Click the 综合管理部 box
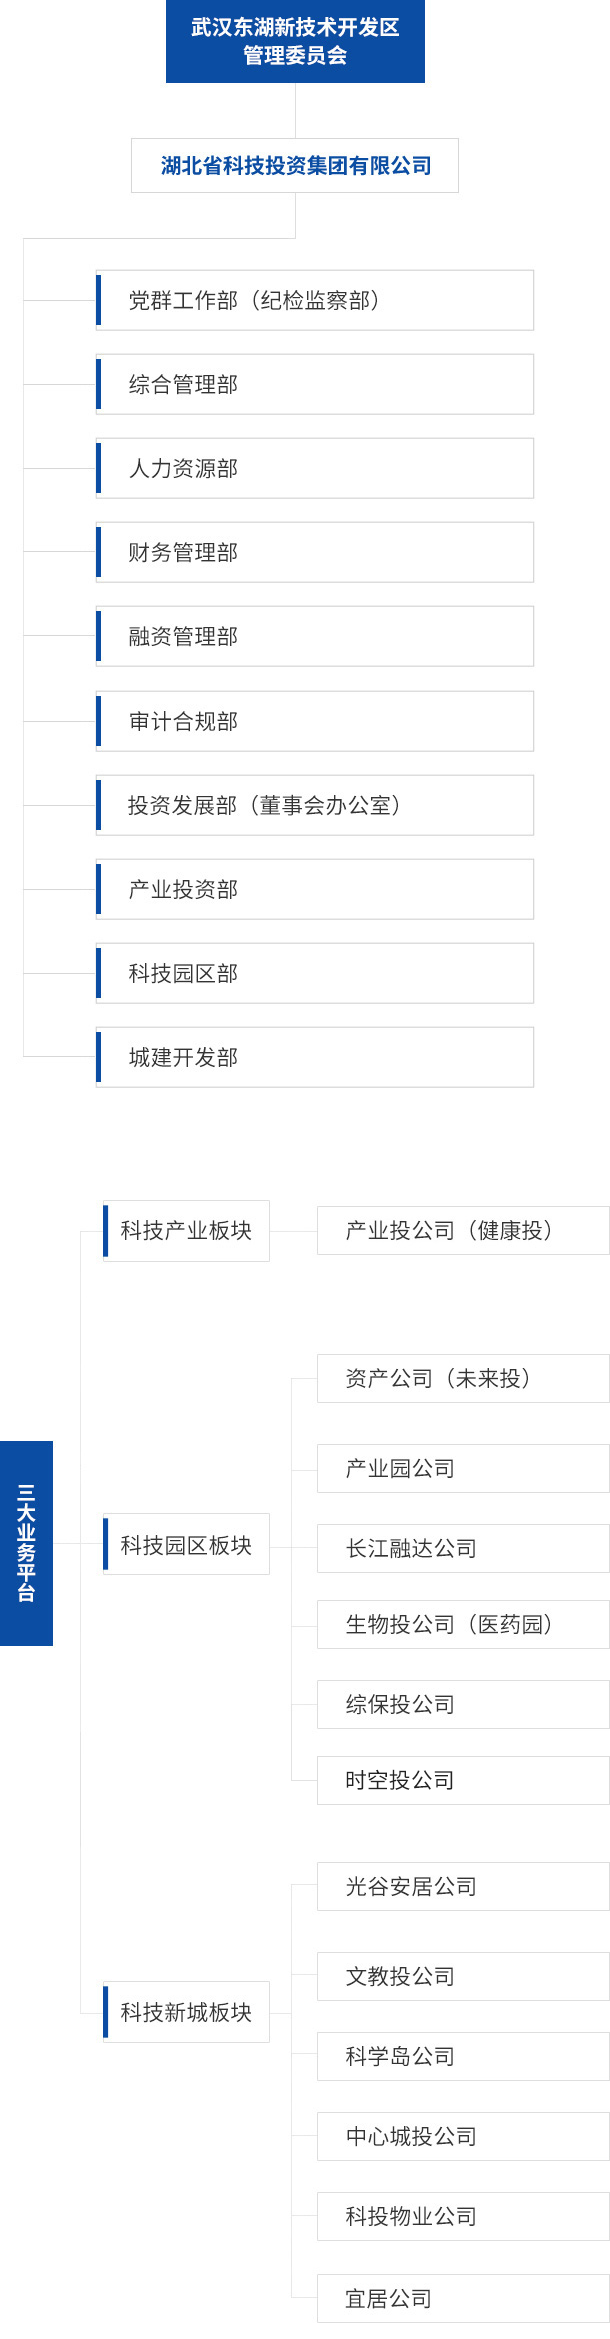 point(314,384)
